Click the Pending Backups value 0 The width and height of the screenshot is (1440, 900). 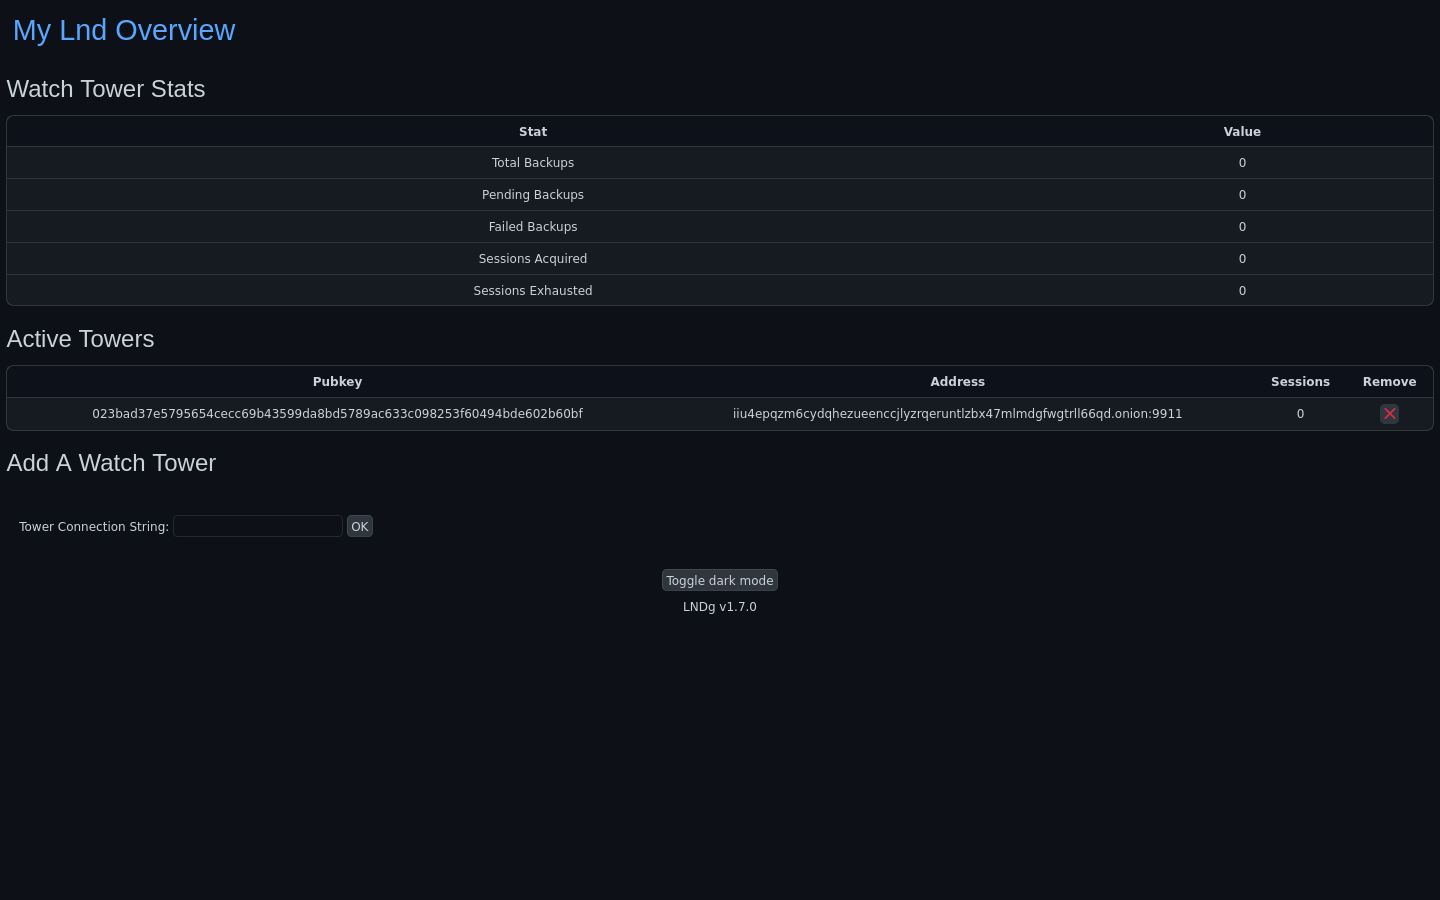(x=1242, y=195)
